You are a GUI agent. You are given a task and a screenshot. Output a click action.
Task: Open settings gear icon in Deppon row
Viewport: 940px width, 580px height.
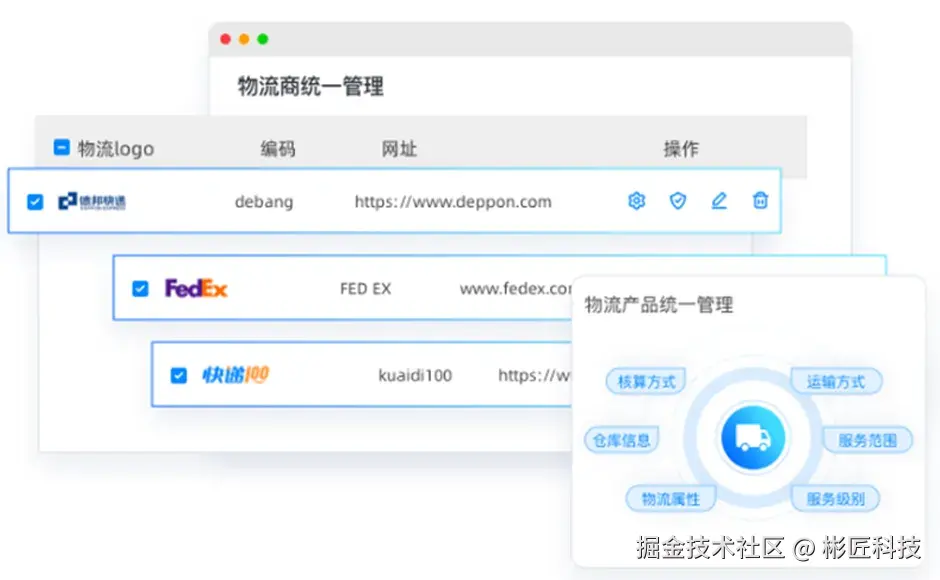coord(636,200)
